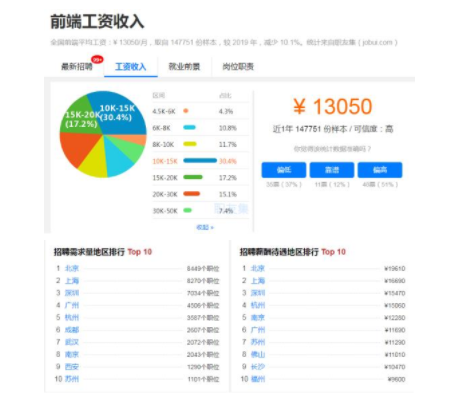Click the 1101个职位 job count
Screen dimensions: 450x412
click(203, 379)
